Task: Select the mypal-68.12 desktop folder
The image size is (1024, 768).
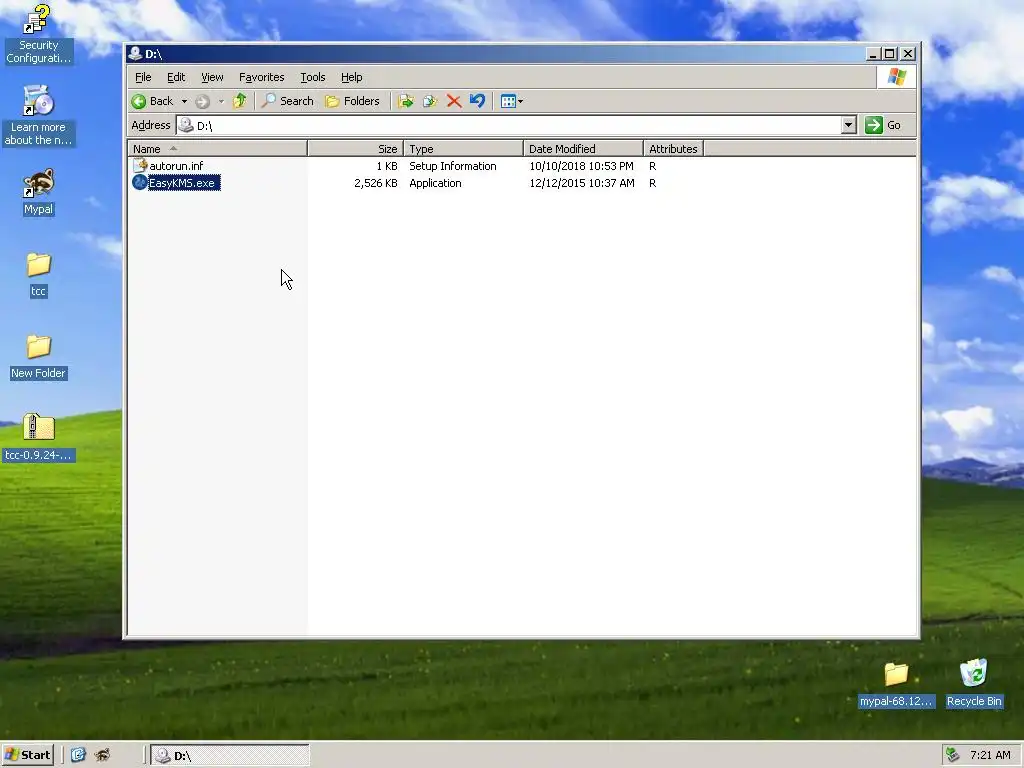Action: coord(896,684)
